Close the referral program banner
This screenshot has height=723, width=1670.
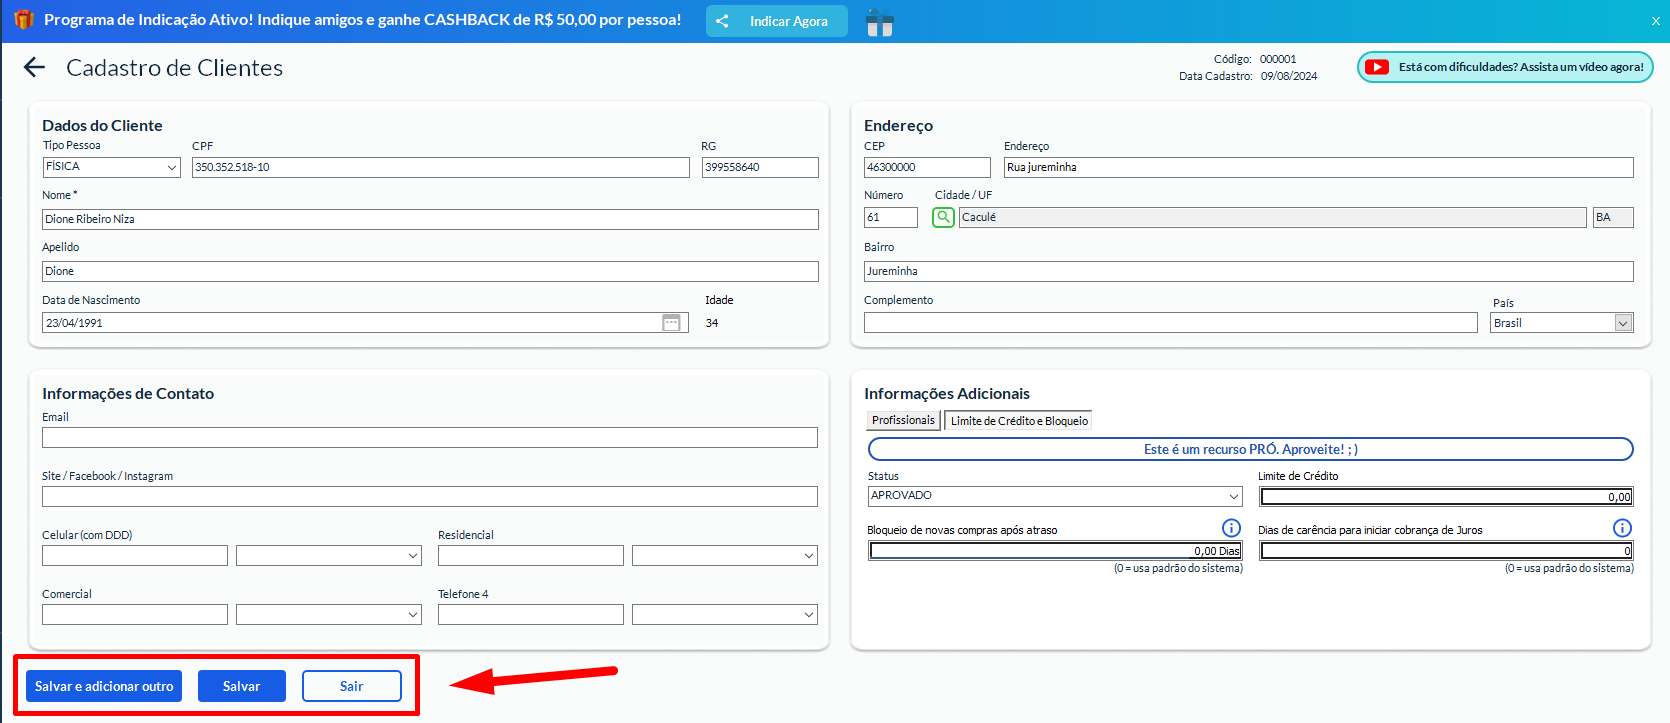(x=1655, y=21)
